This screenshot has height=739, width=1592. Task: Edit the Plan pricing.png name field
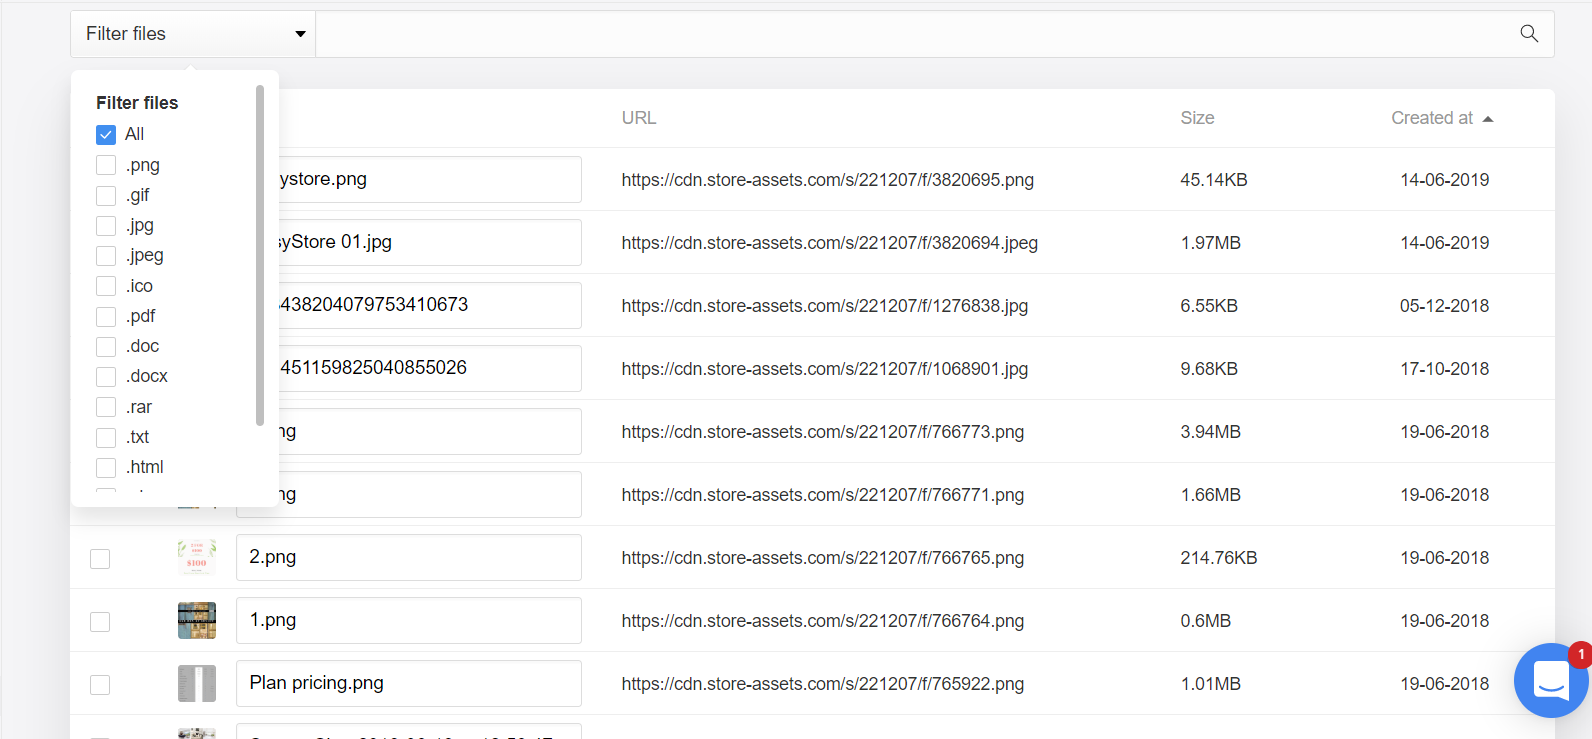coord(409,683)
